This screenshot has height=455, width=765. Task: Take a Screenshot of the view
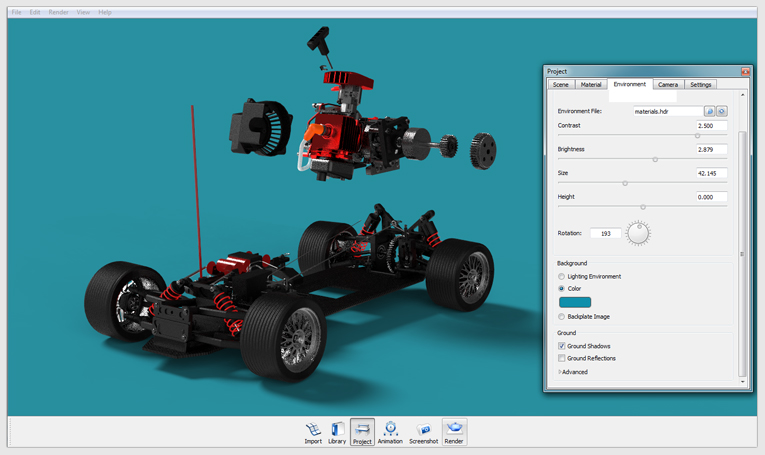(423, 432)
